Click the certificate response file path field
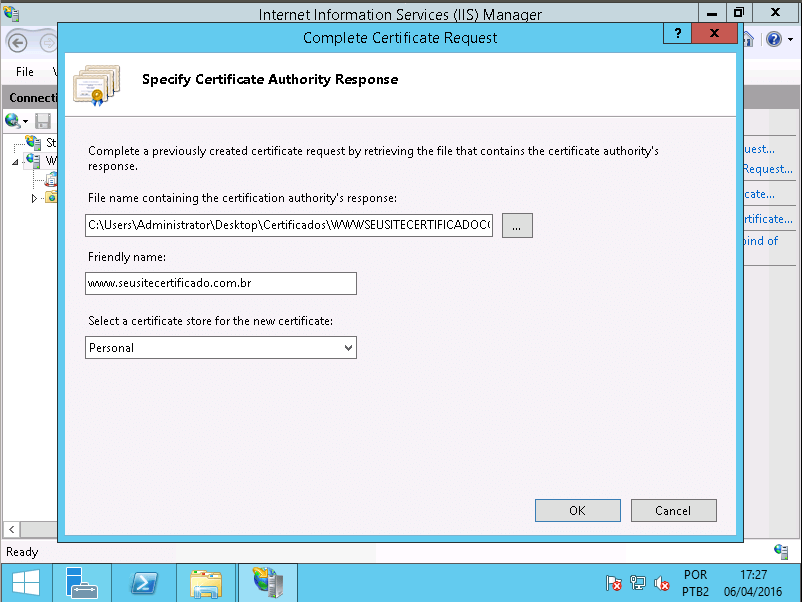Viewport: 802px width, 602px height. click(288, 226)
